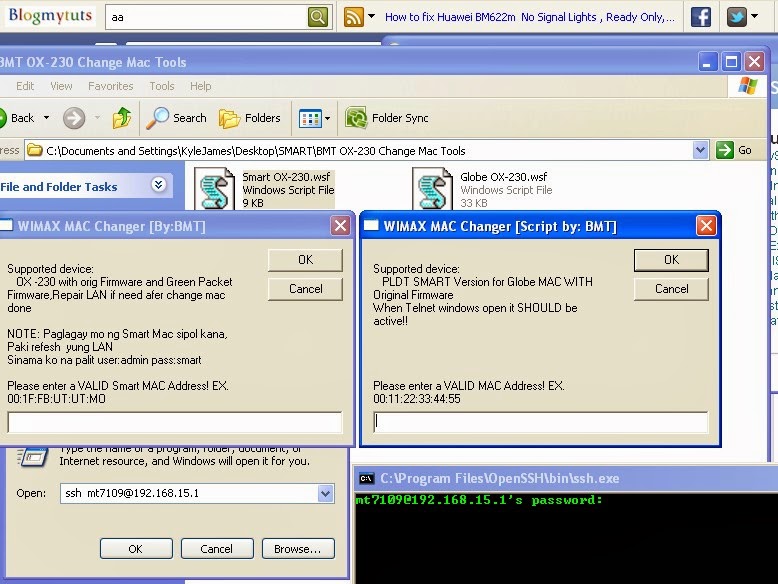Open the Tools menu
Screen dimensions: 778x584
click(162, 86)
